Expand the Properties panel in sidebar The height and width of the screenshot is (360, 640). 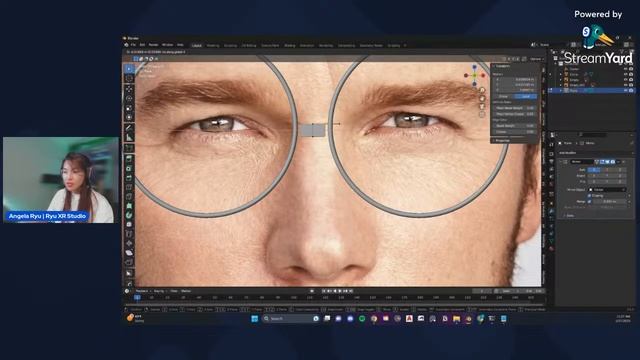click(502, 140)
